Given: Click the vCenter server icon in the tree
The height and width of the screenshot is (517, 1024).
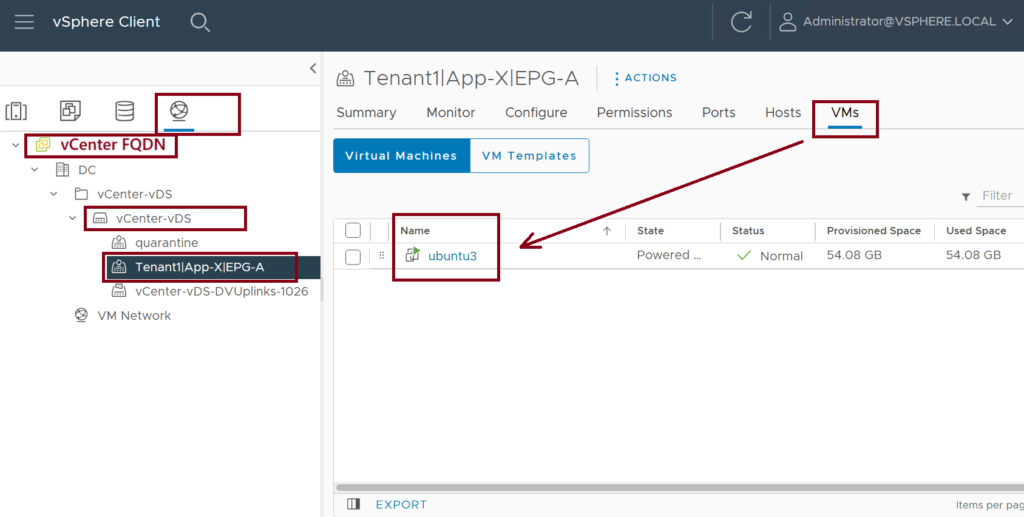Looking at the screenshot, I should pyautogui.click(x=43, y=145).
